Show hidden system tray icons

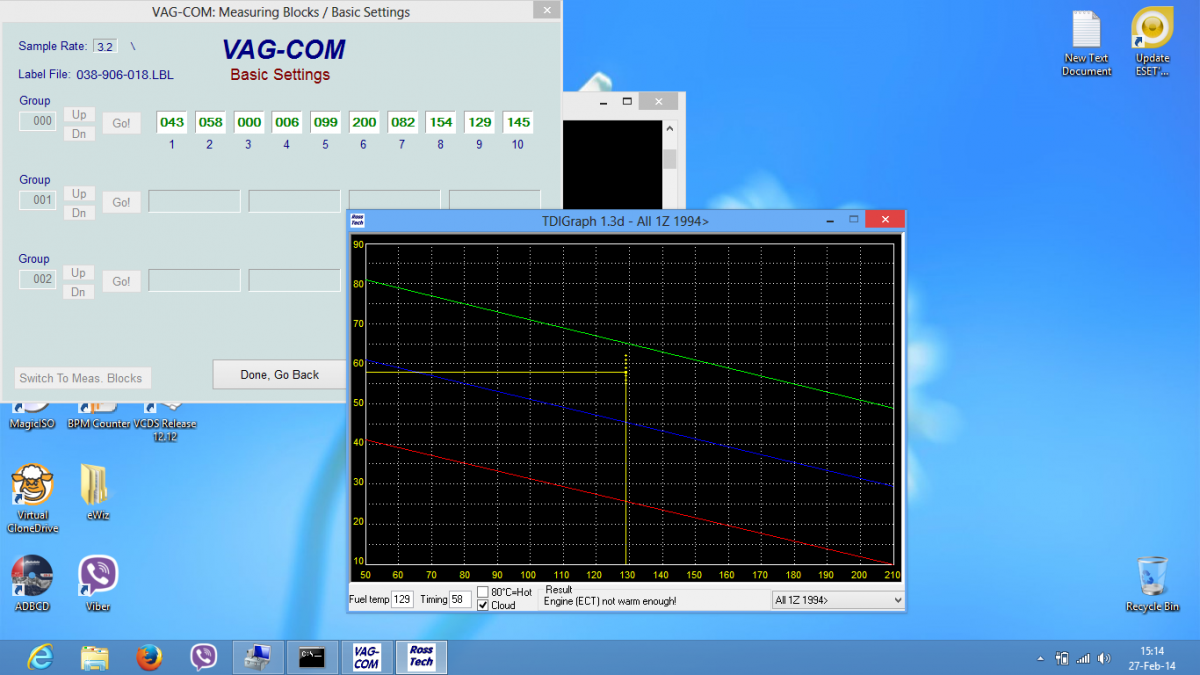tap(1041, 658)
